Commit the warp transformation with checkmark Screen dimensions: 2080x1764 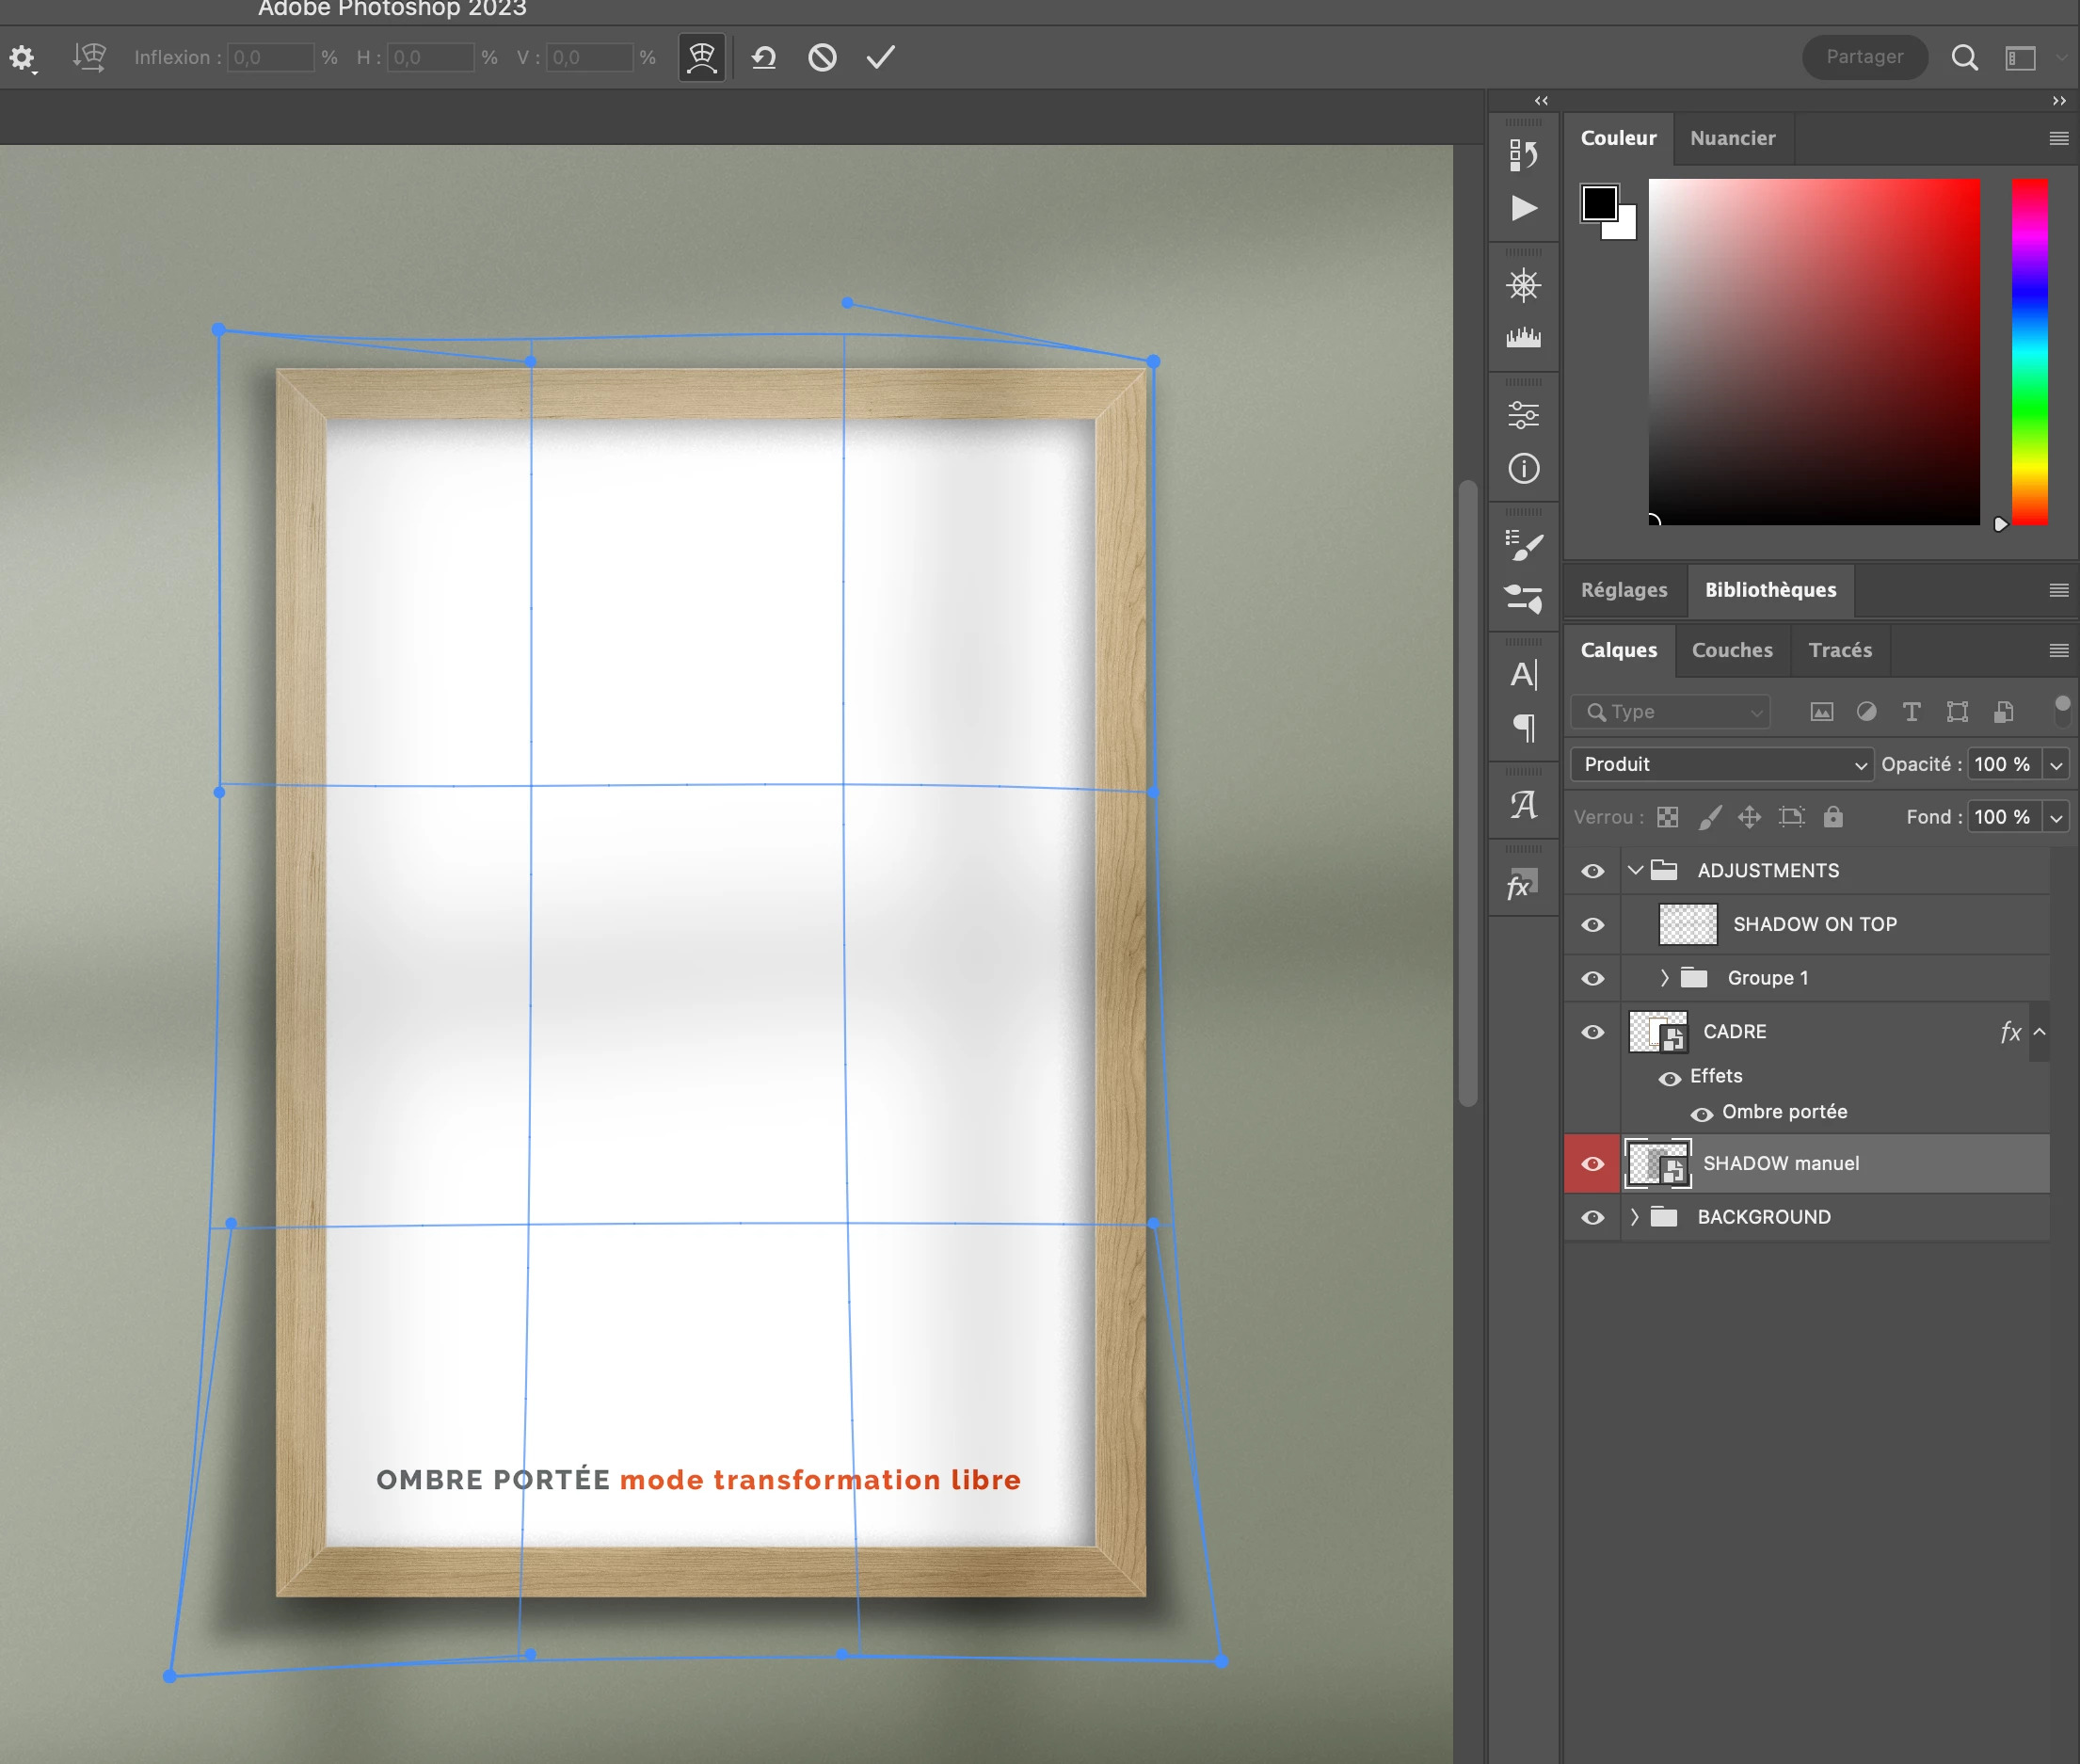click(x=880, y=57)
